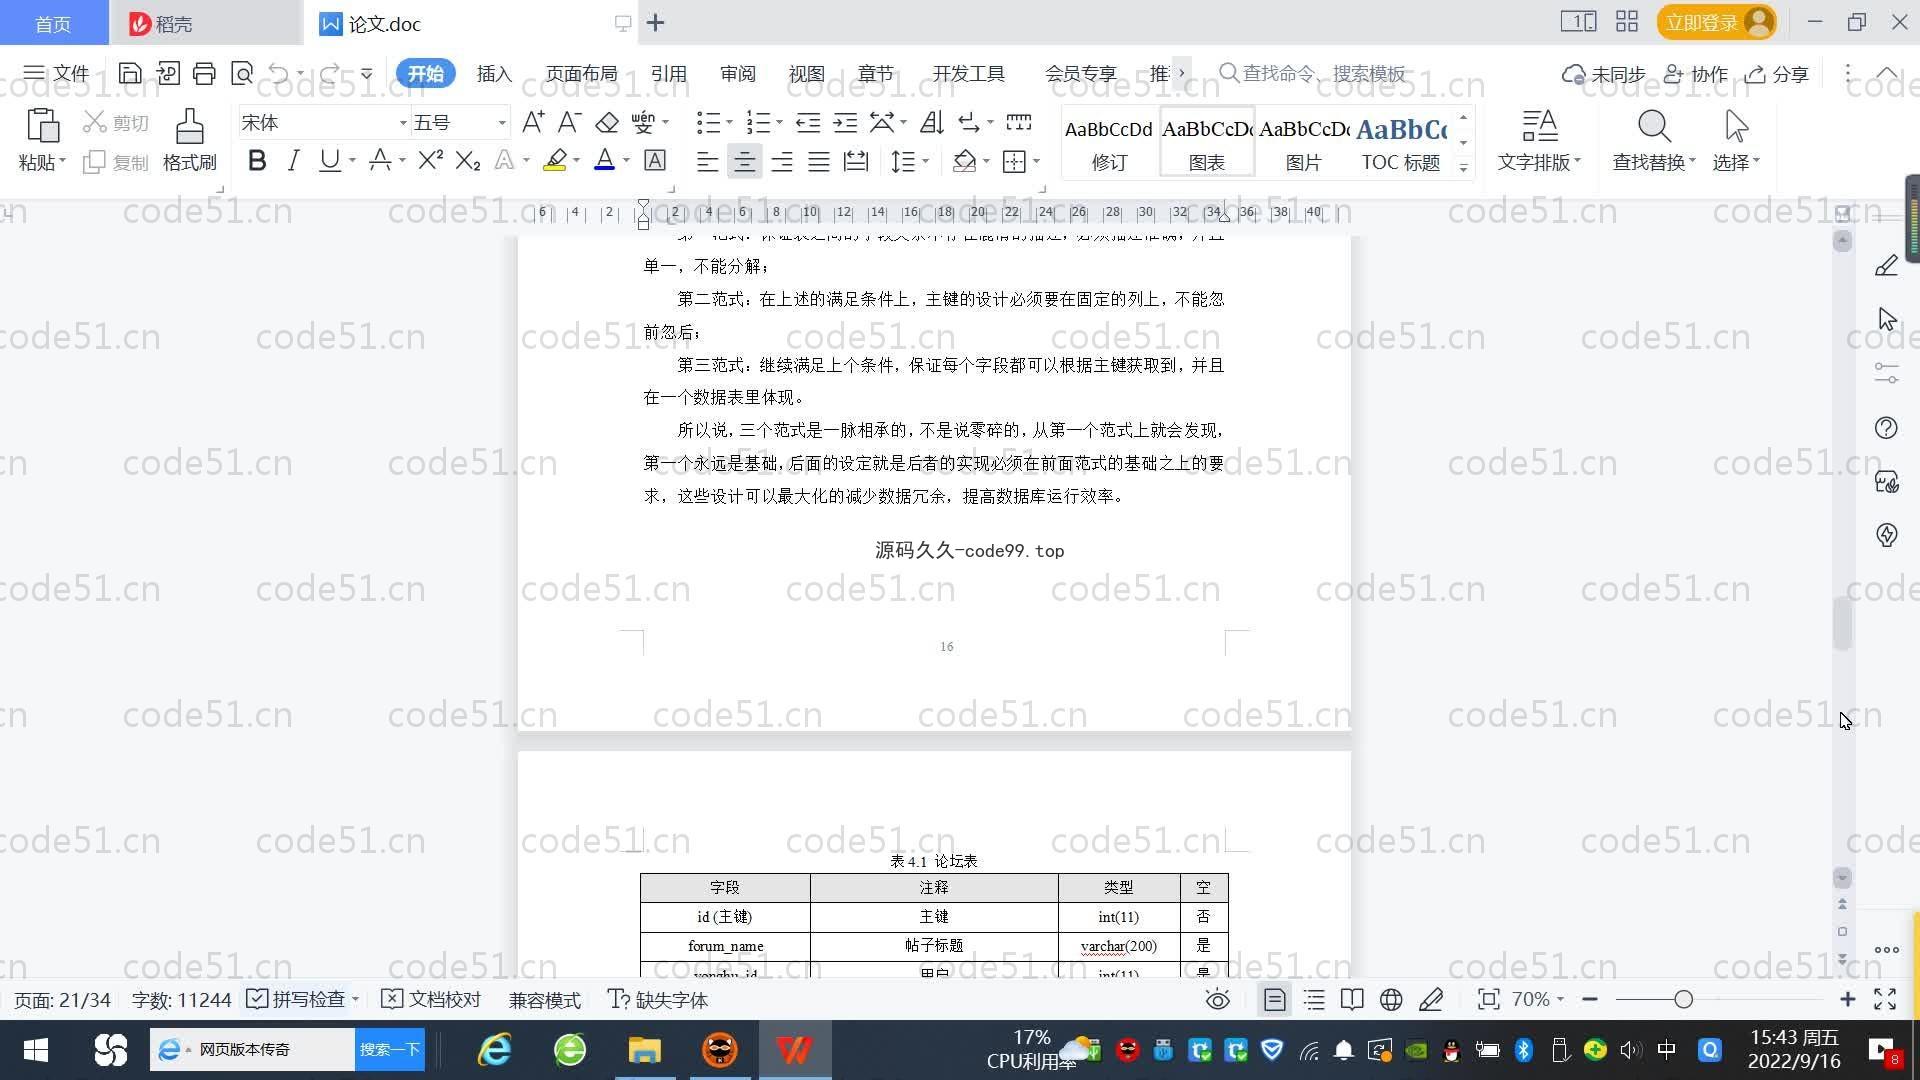Expand the styles gallery
1920x1080 pixels.
tap(1464, 167)
